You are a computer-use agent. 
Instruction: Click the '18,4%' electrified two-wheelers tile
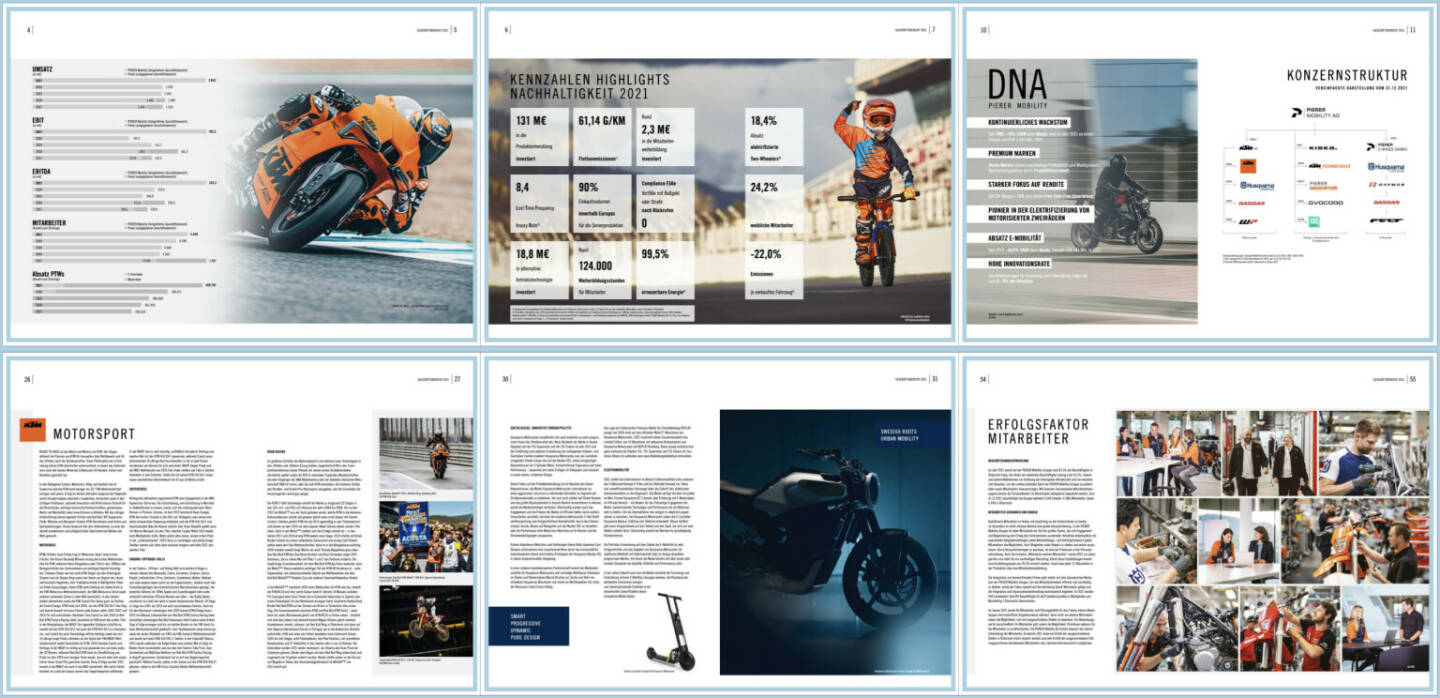(x=773, y=139)
